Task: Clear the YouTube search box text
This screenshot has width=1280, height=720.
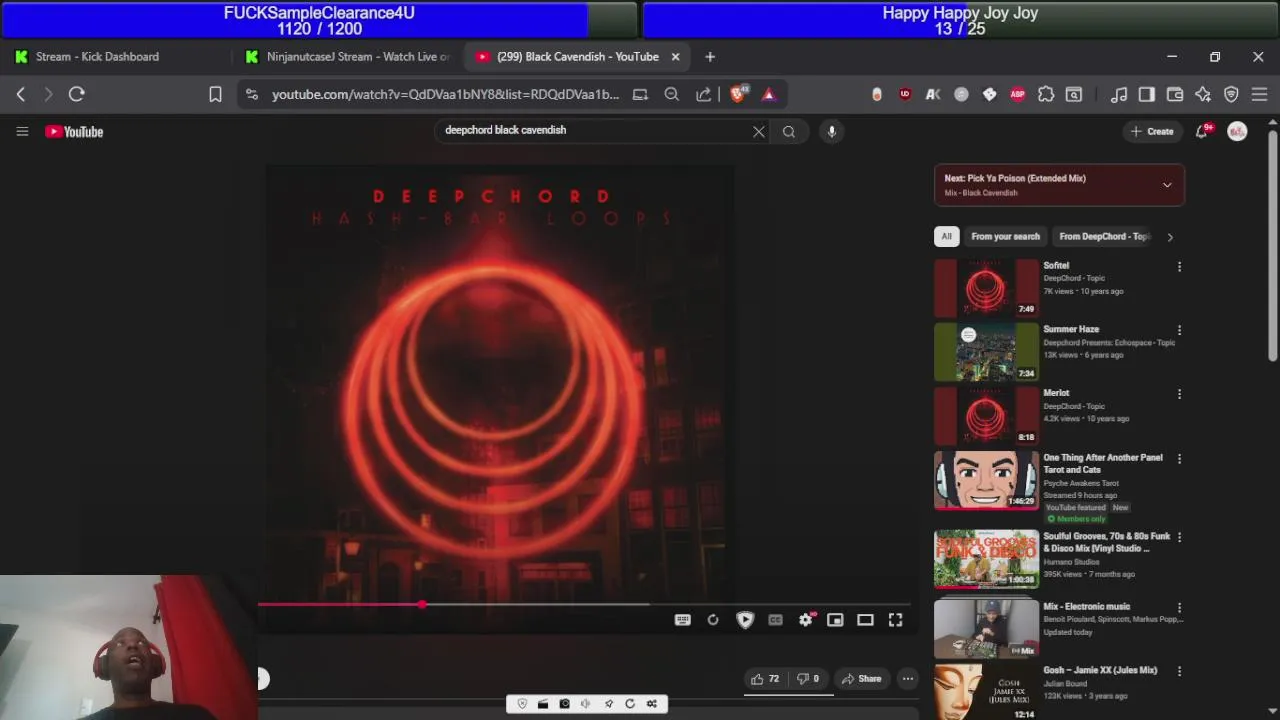Action: (759, 131)
